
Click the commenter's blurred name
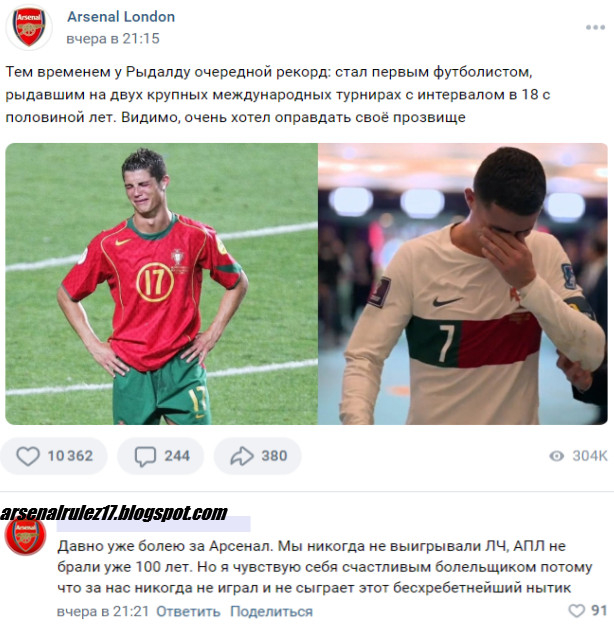153,524
